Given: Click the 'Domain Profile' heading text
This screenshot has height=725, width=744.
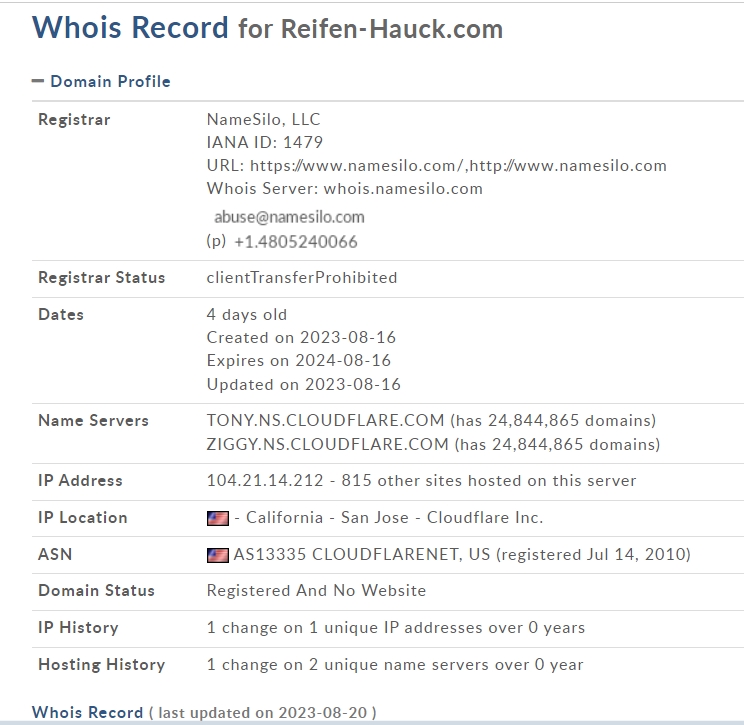Looking at the screenshot, I should (111, 82).
